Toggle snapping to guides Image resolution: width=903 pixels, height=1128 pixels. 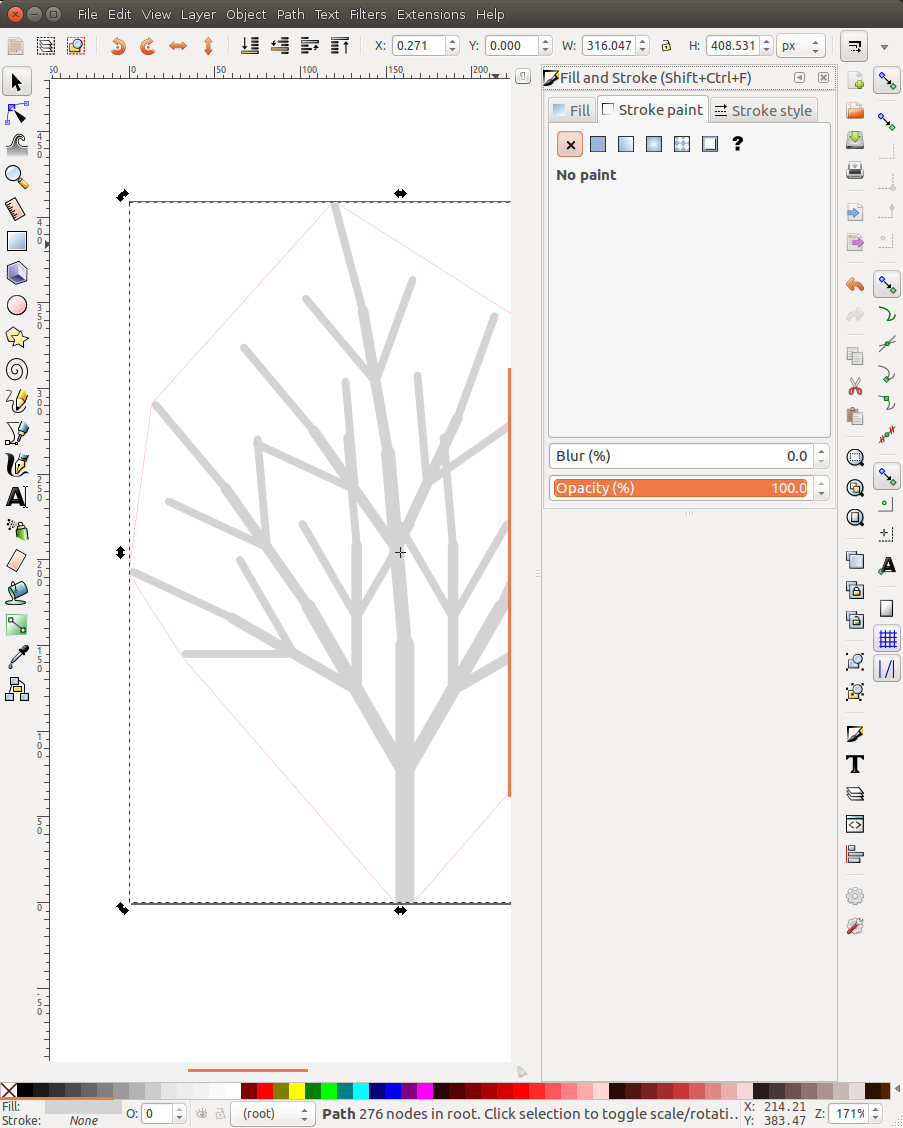(x=887, y=668)
